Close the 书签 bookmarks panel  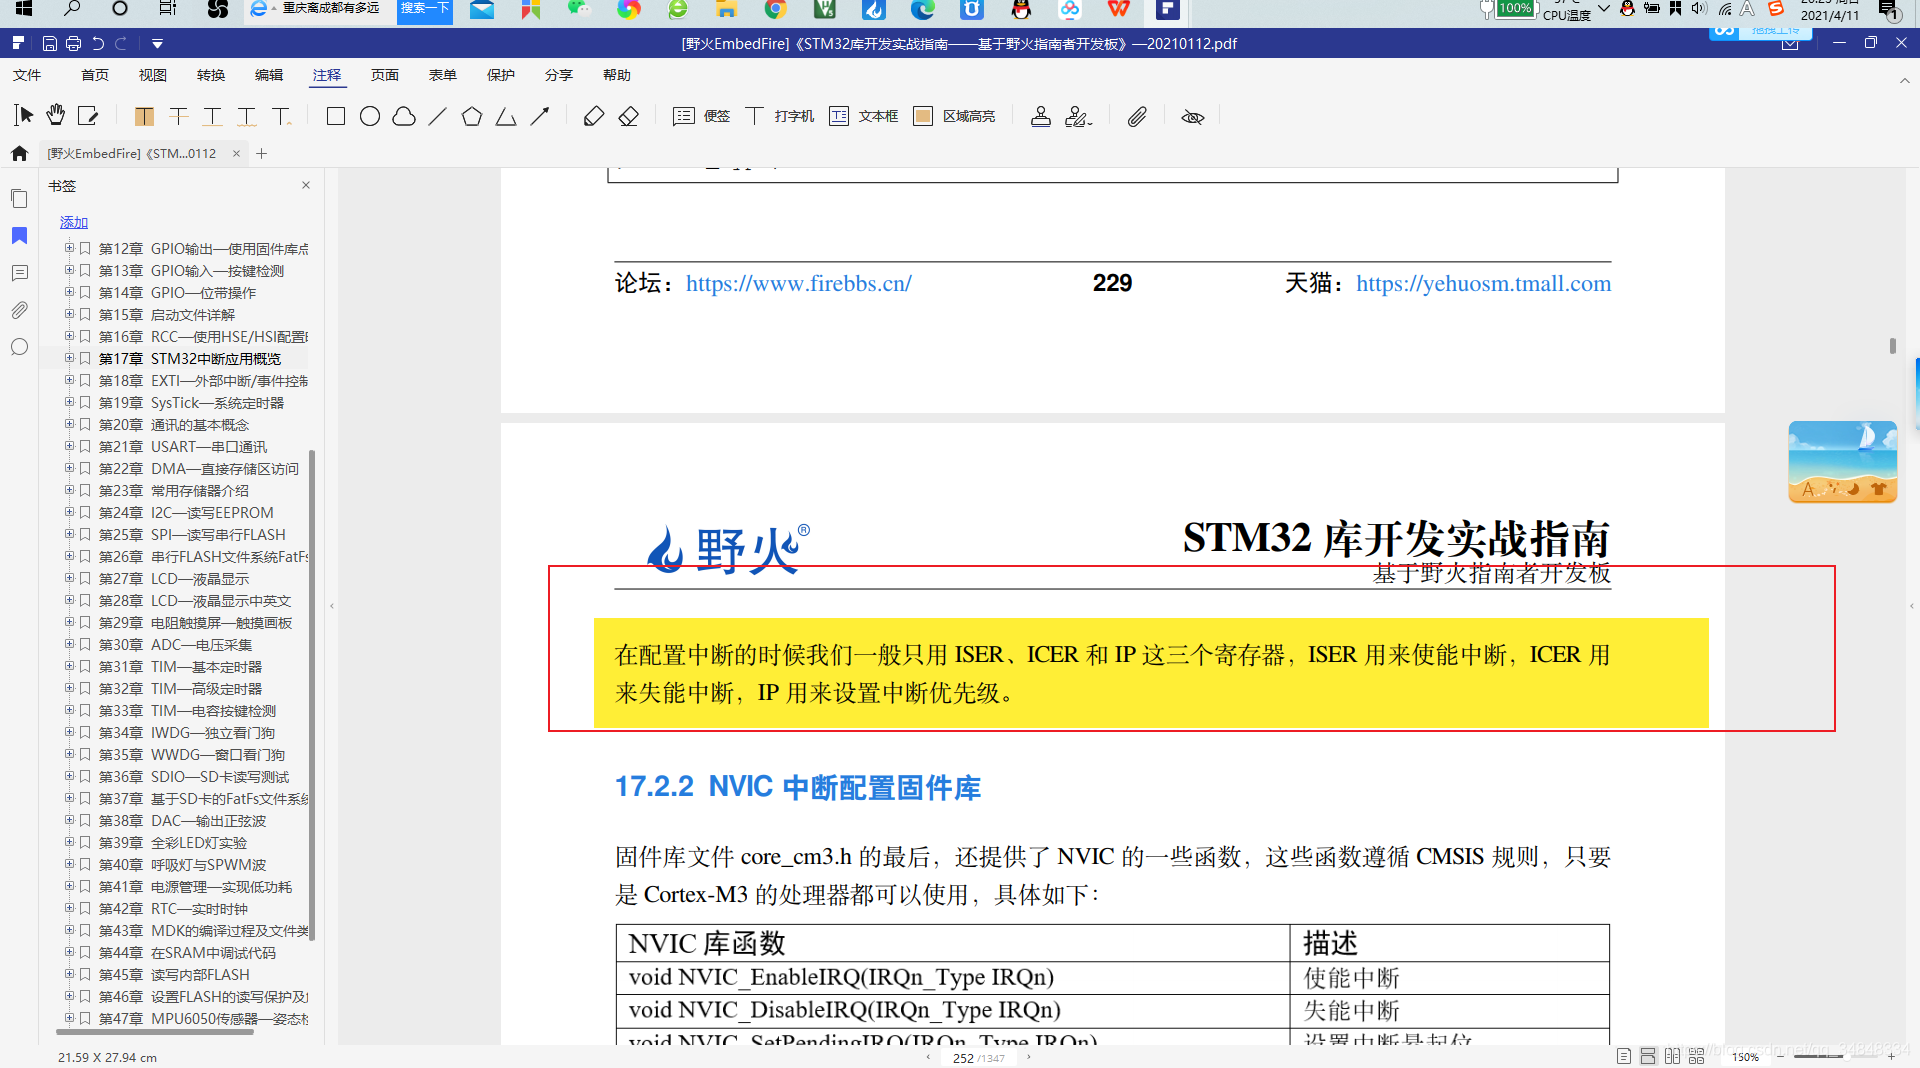point(306,185)
